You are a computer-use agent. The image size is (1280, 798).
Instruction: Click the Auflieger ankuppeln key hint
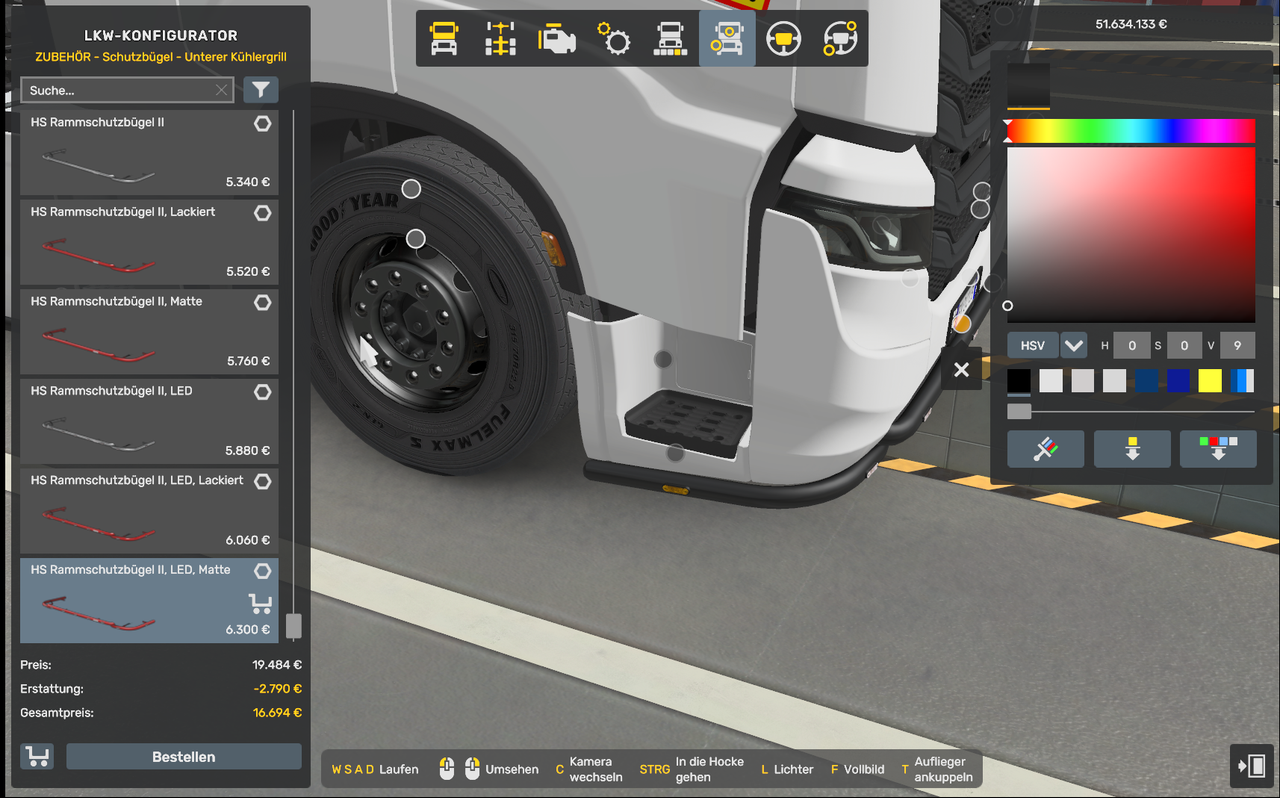(x=935, y=769)
